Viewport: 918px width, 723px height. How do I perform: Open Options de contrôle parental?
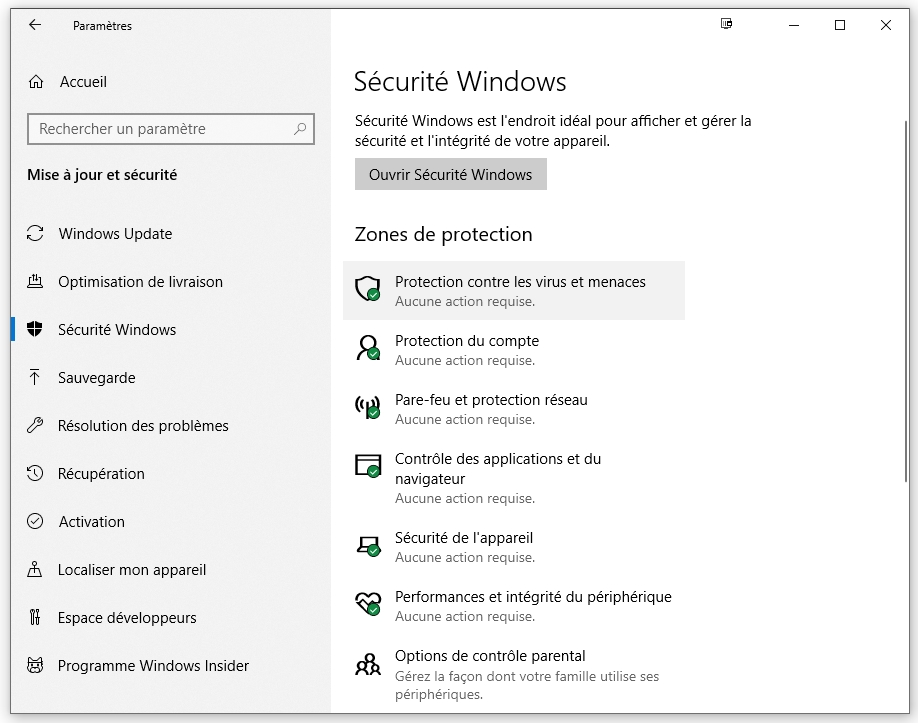[492, 656]
